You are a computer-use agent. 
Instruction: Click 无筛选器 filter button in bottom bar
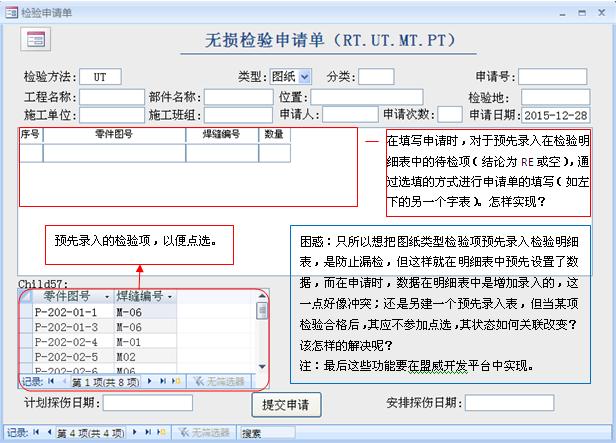point(207,433)
